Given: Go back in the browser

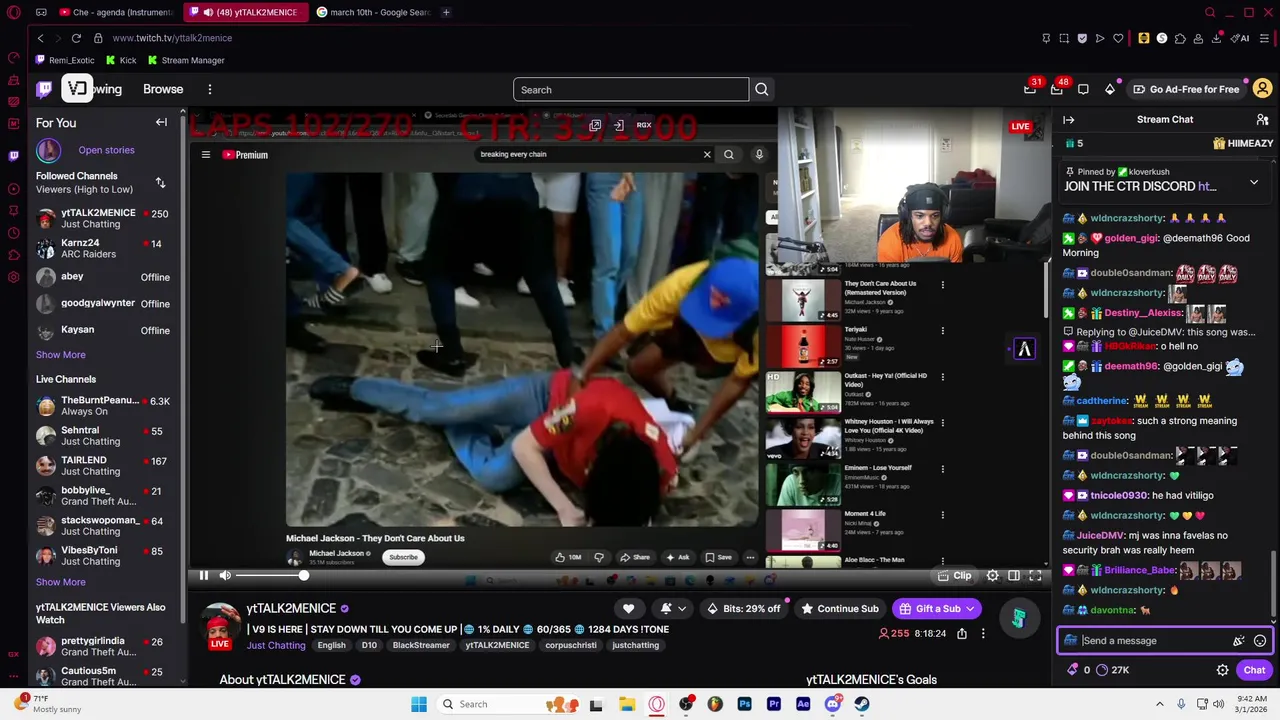Looking at the screenshot, I should [40, 38].
